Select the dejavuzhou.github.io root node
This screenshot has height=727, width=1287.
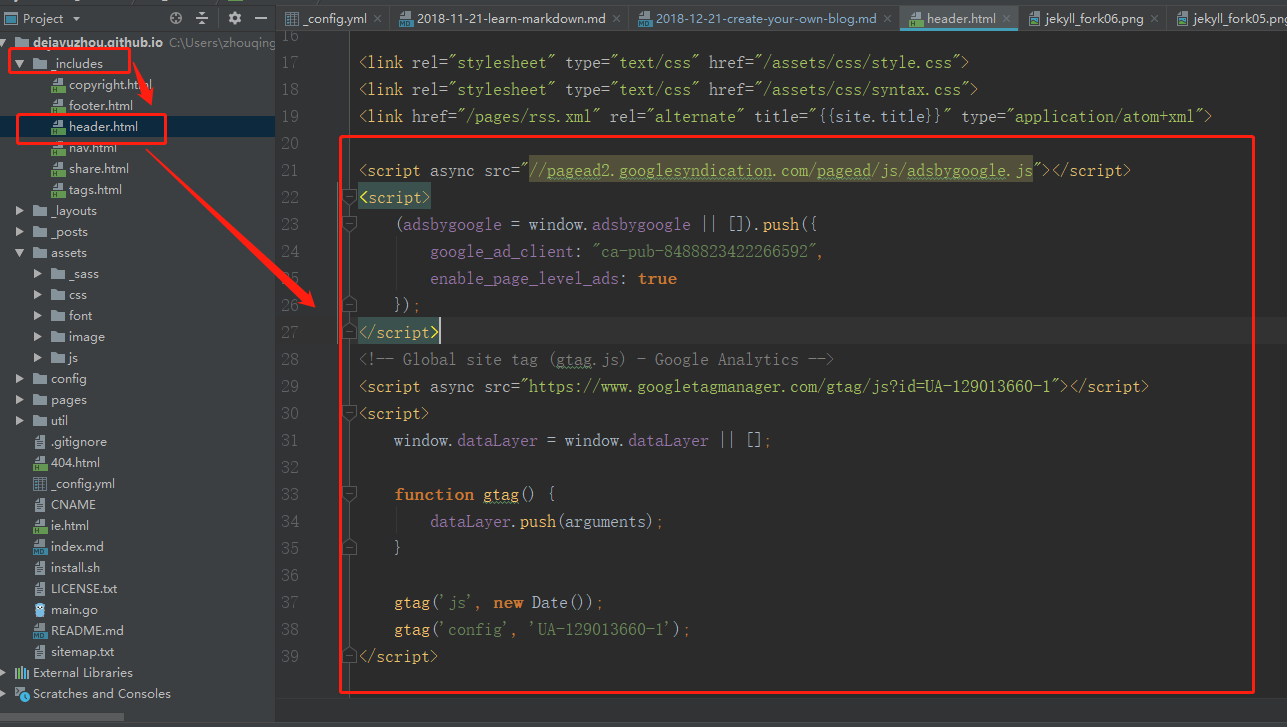97,43
